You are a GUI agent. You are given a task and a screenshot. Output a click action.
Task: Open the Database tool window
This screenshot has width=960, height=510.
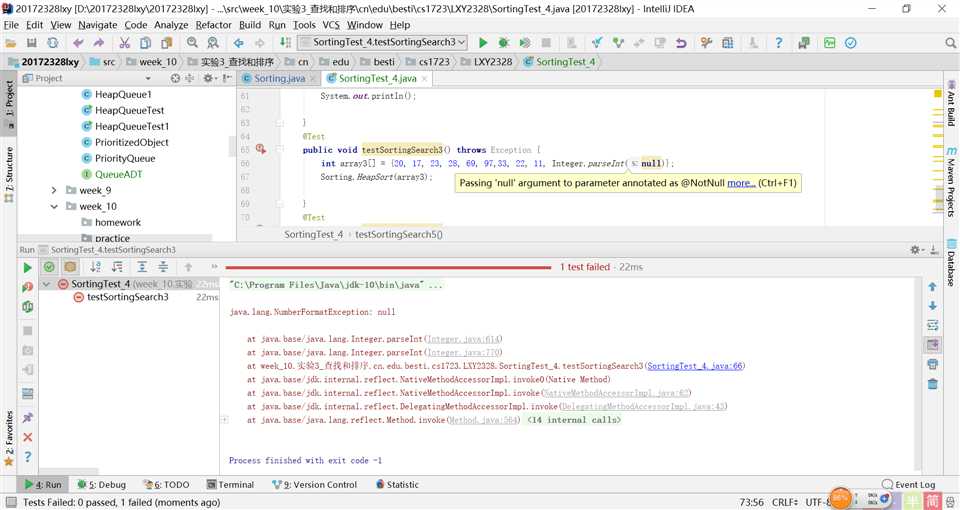coord(951,263)
